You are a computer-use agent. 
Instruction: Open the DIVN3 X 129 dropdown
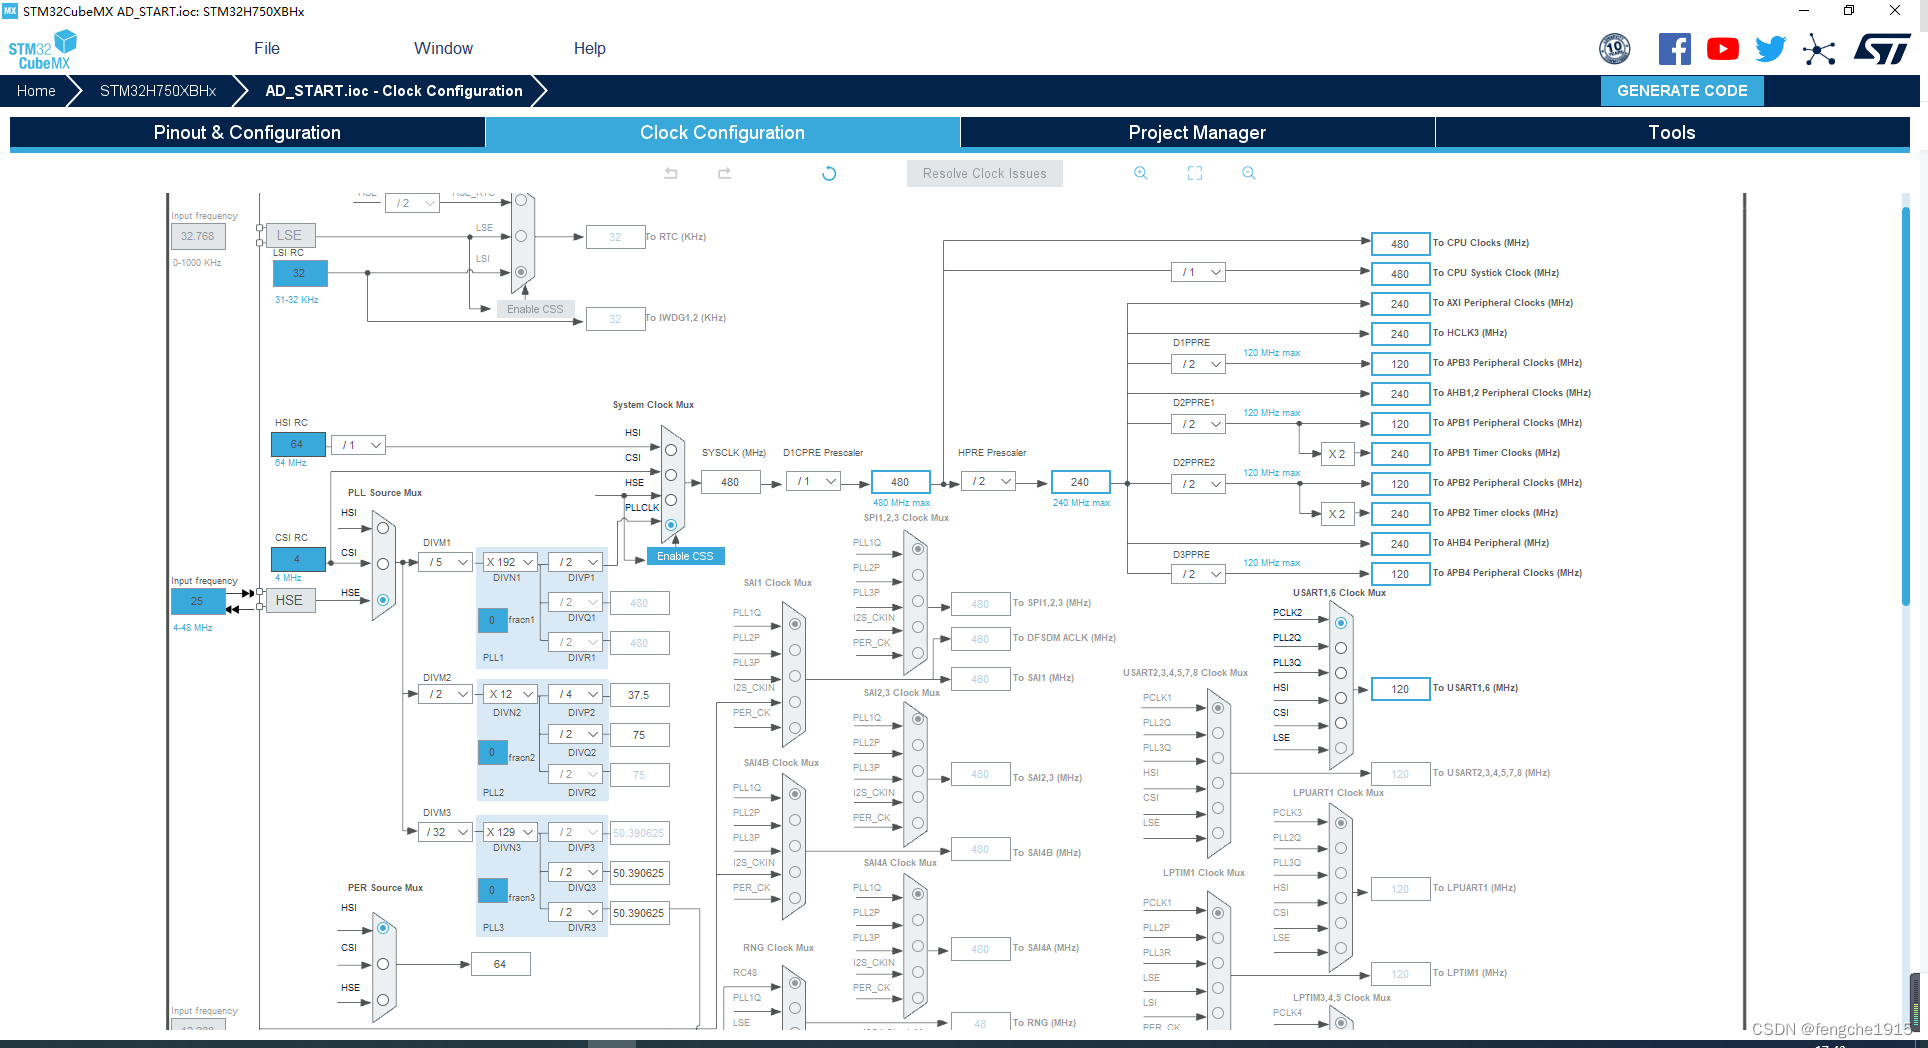tap(510, 832)
